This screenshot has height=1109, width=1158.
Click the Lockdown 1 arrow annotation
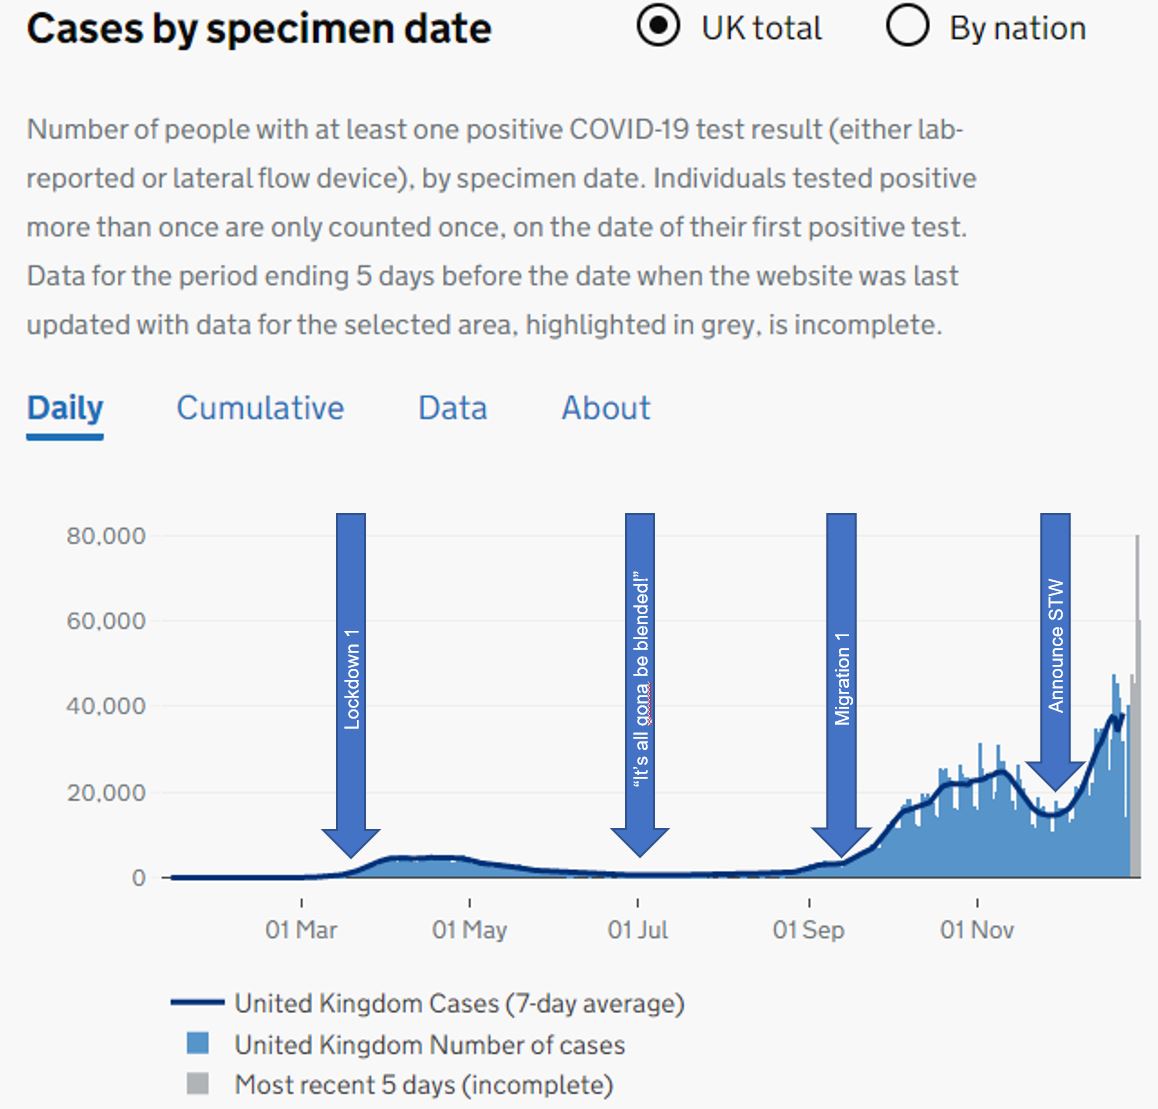click(x=351, y=680)
